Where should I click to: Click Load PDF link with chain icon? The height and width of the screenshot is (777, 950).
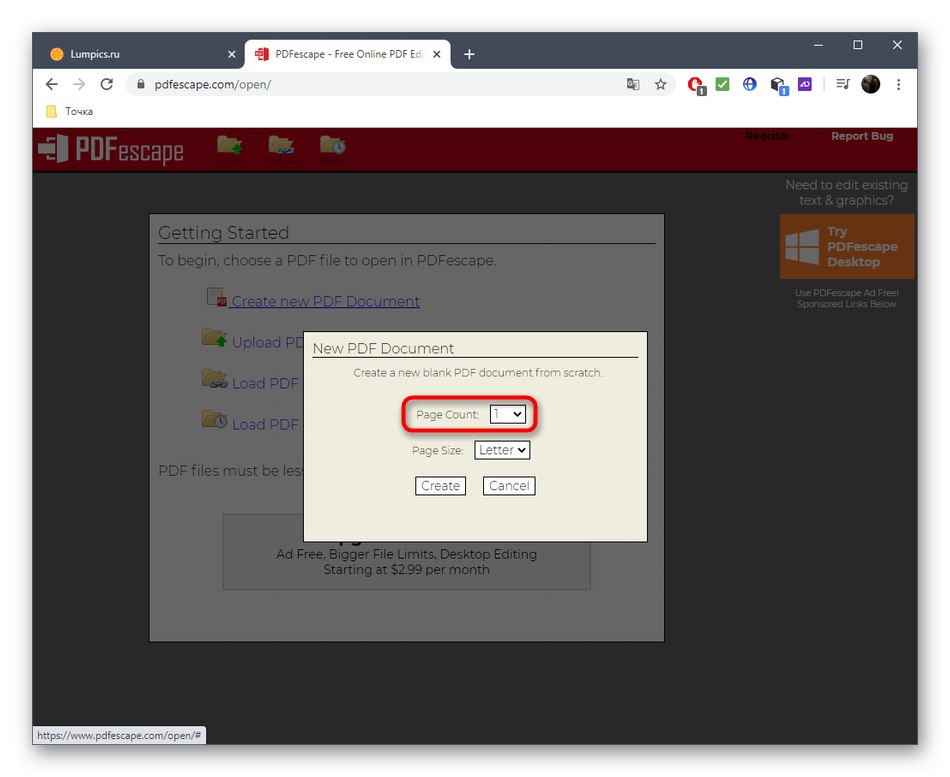[x=265, y=384]
